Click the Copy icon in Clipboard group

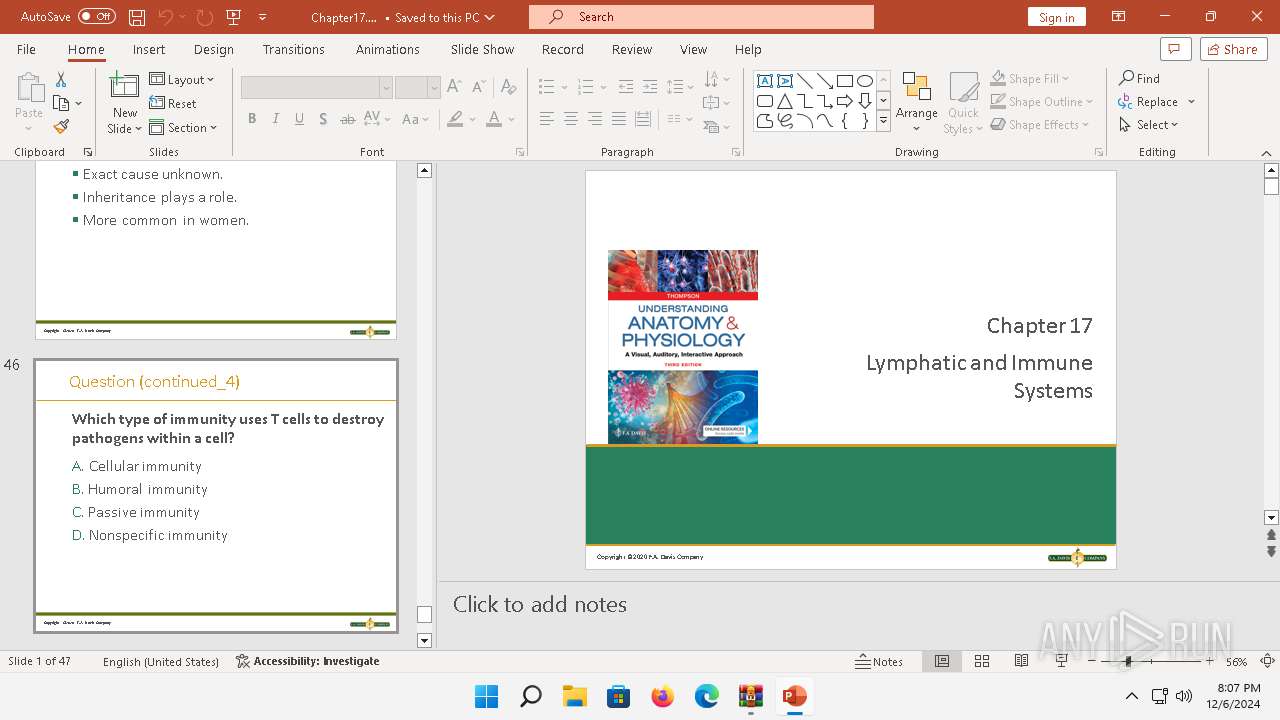pyautogui.click(x=61, y=103)
